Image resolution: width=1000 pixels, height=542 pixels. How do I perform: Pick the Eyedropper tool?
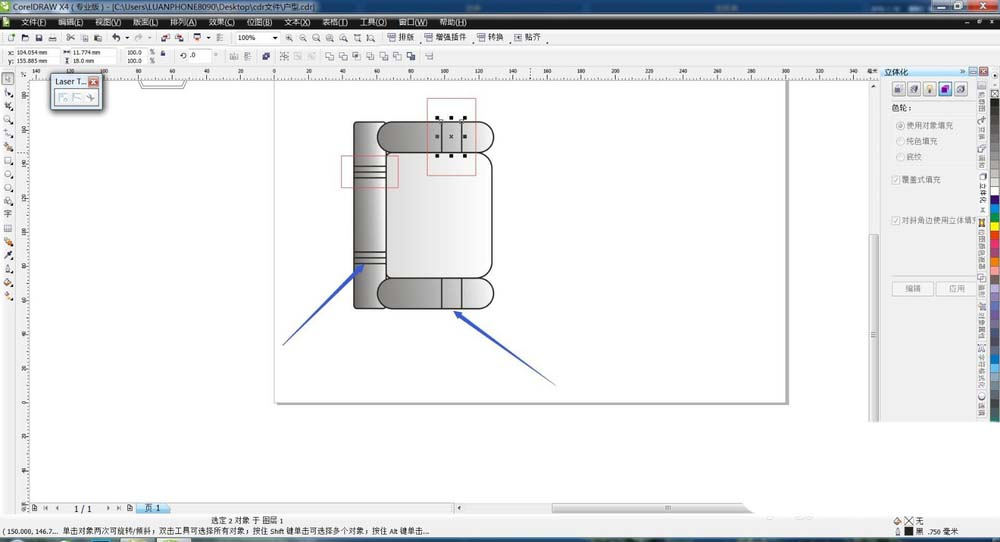(x=8, y=255)
